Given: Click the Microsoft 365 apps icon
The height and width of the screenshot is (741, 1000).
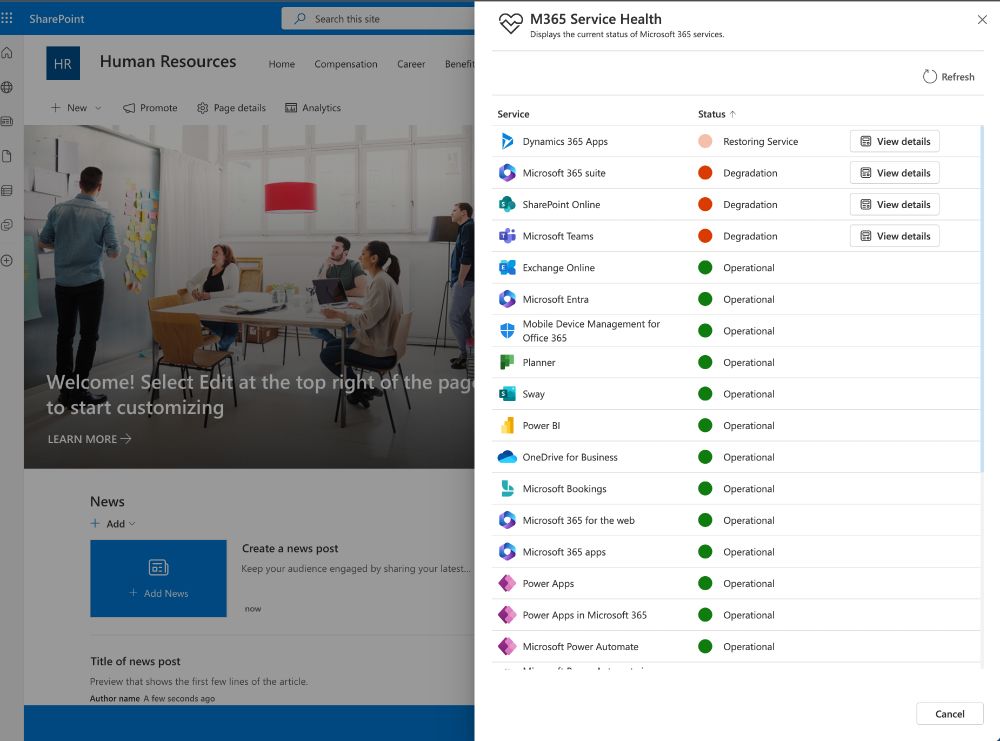Looking at the screenshot, I should click(507, 552).
